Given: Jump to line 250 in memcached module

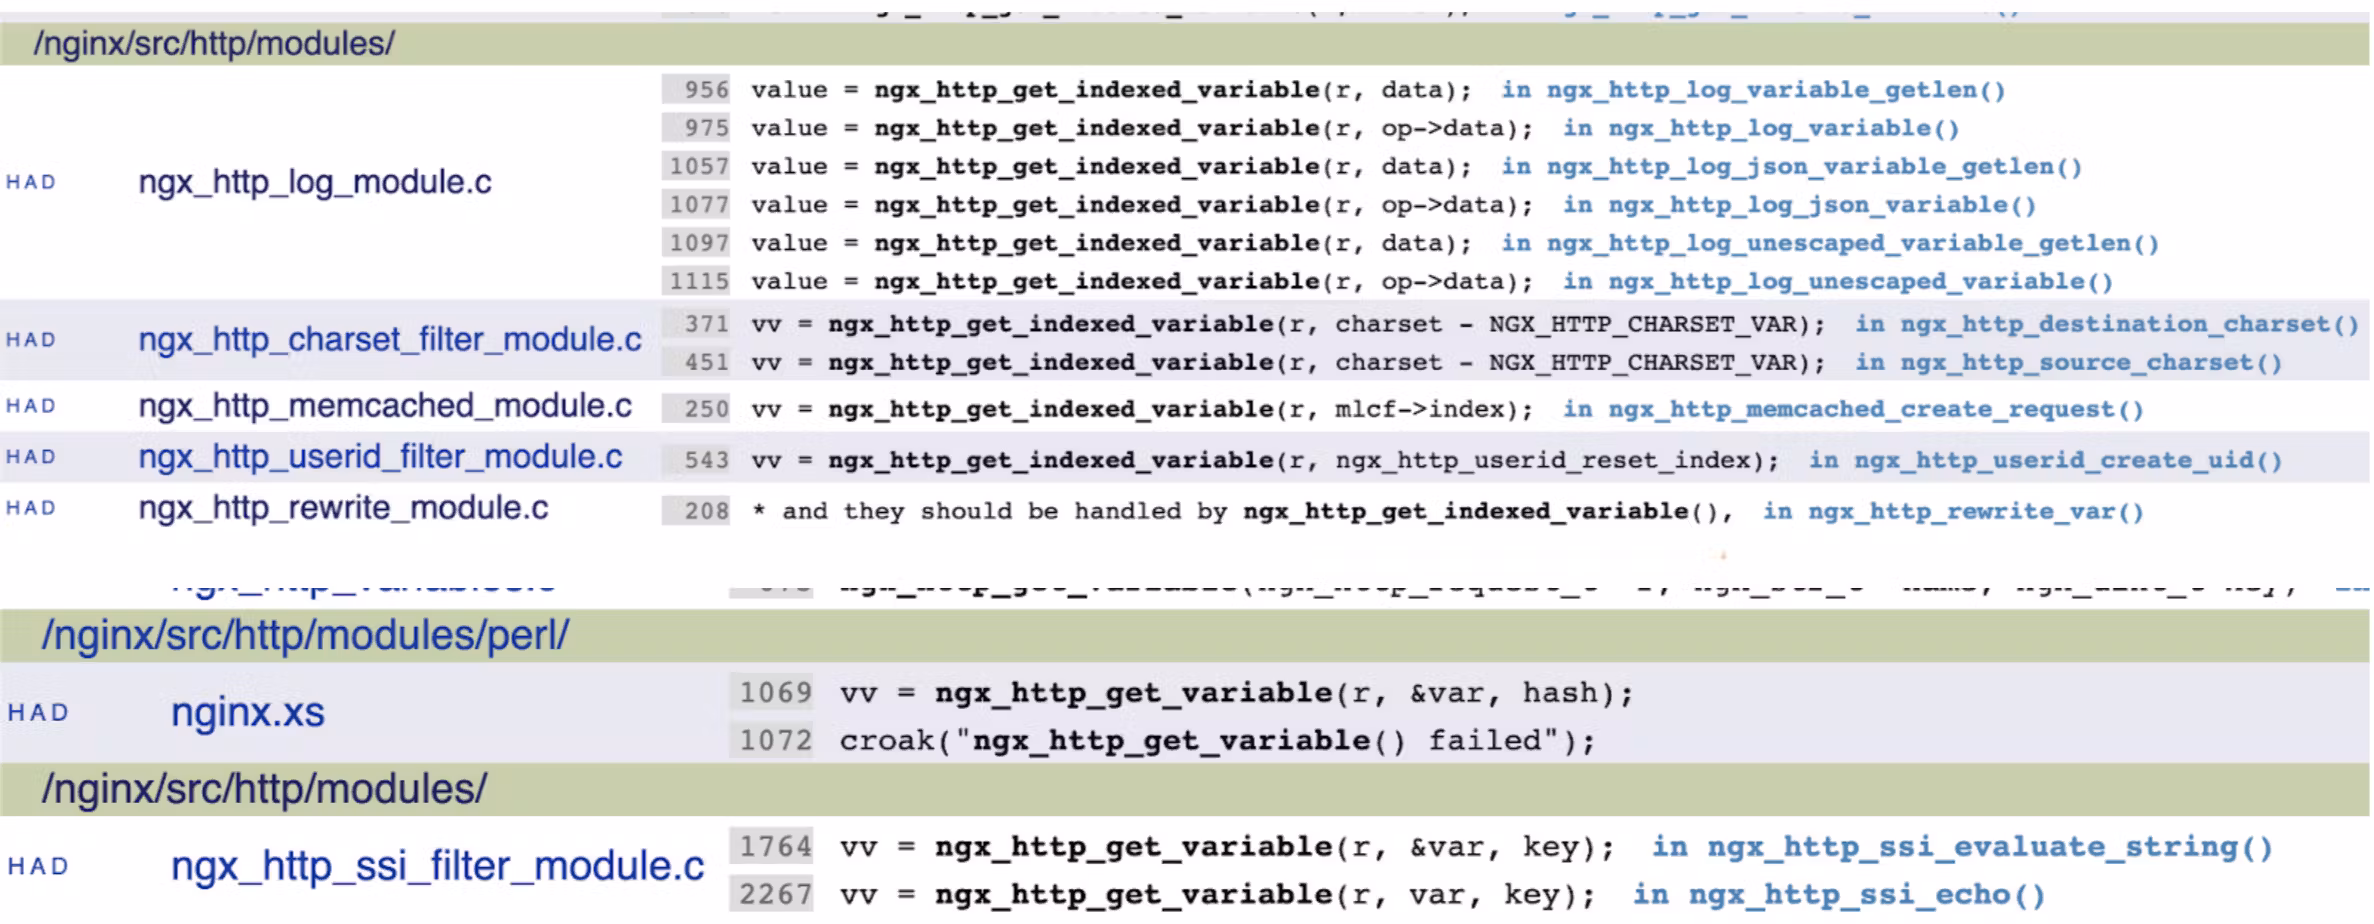Looking at the screenshot, I should [x=705, y=409].
